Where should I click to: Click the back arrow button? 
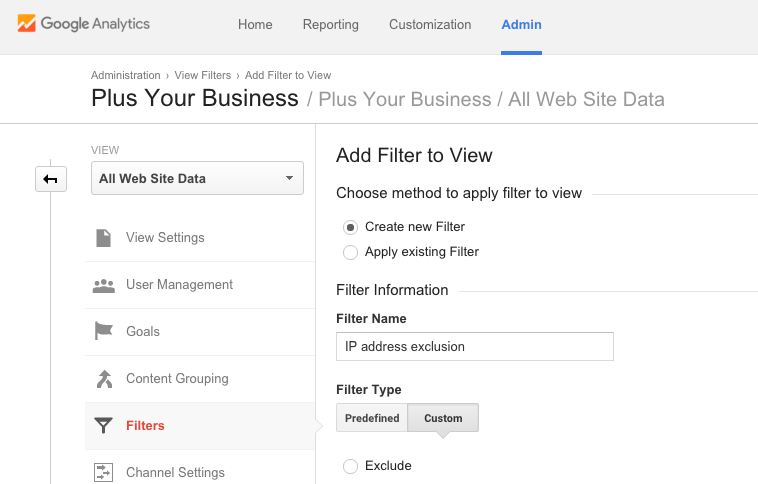click(x=51, y=179)
